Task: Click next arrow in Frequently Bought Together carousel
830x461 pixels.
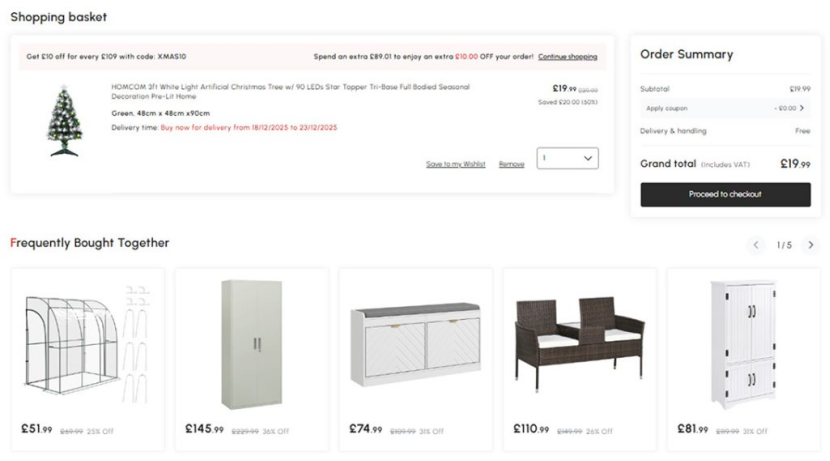Action: (x=811, y=245)
